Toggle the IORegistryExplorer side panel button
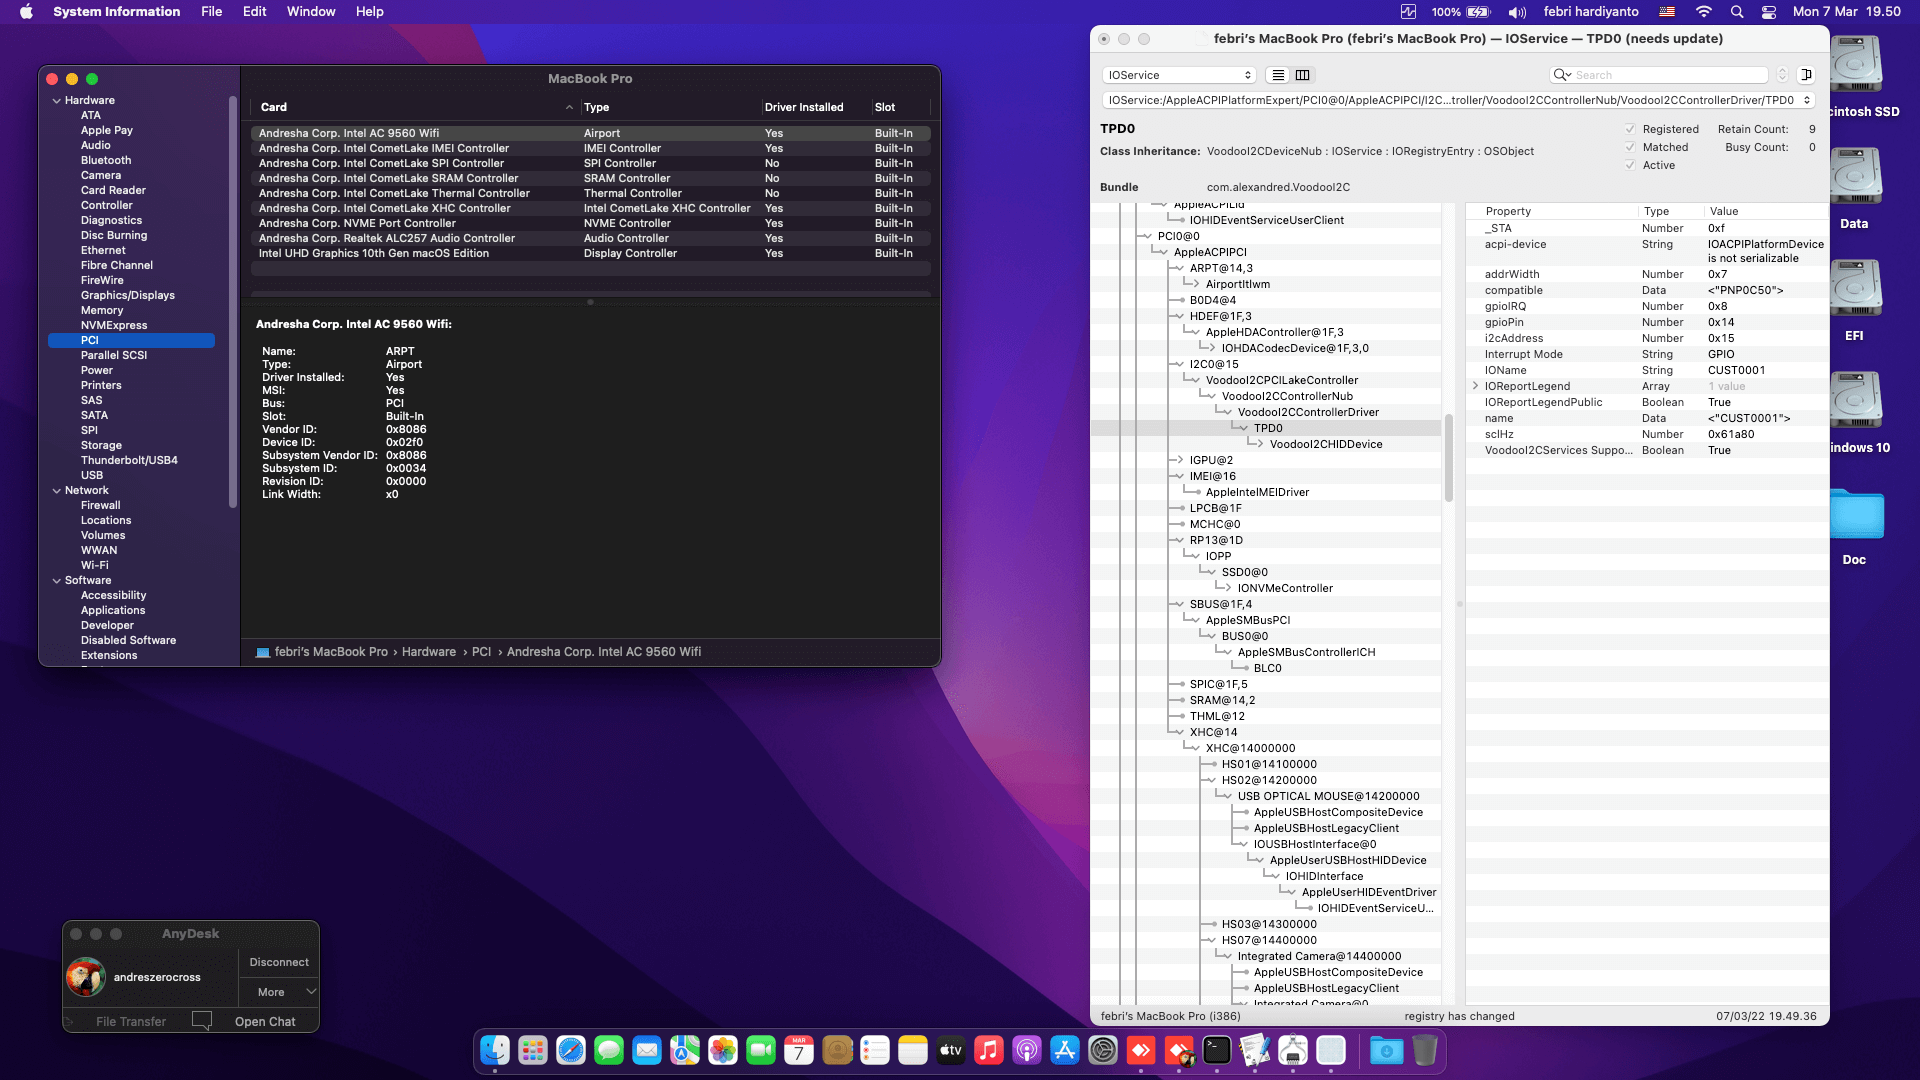Image resolution: width=1920 pixels, height=1080 pixels. [x=1807, y=75]
